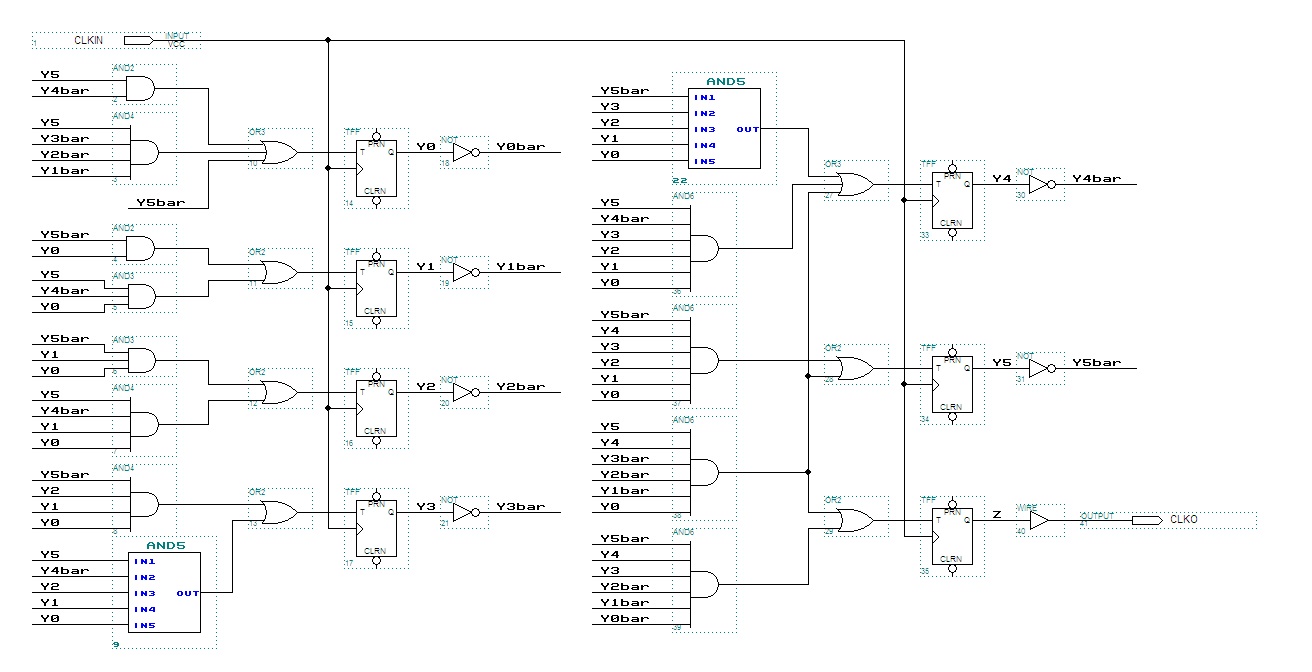Viewport: 1312px width, 672px height.
Task: Select the OR gate feeding the Y5 flip-flop
Action: pos(855,369)
